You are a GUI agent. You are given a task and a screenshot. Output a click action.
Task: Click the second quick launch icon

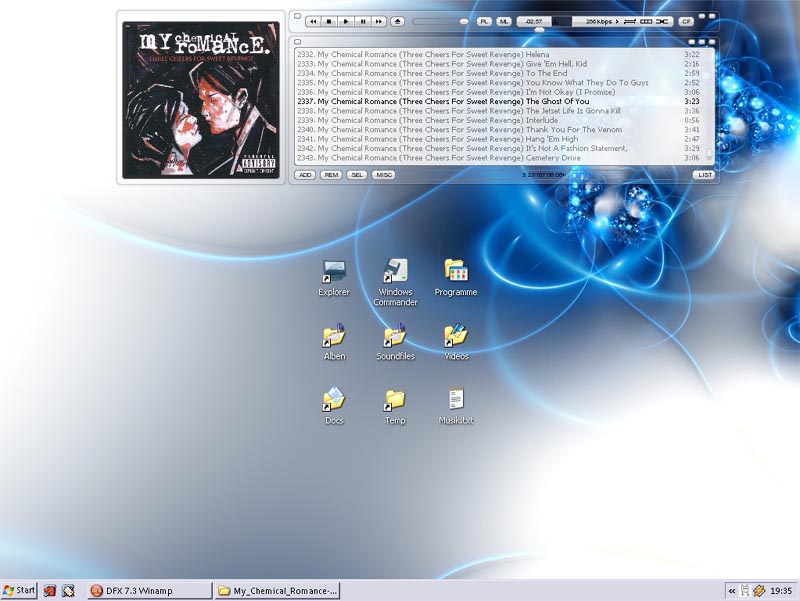coord(68,591)
